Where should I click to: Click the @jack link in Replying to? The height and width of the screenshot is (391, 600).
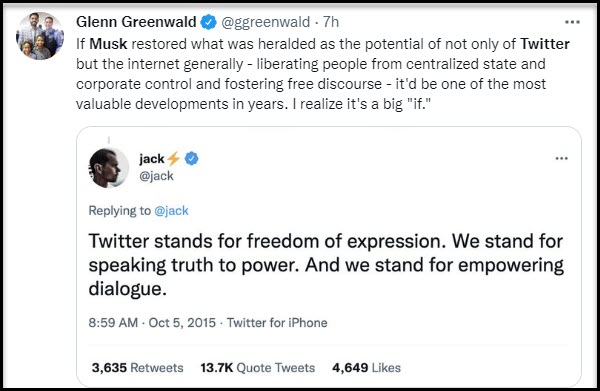point(171,211)
